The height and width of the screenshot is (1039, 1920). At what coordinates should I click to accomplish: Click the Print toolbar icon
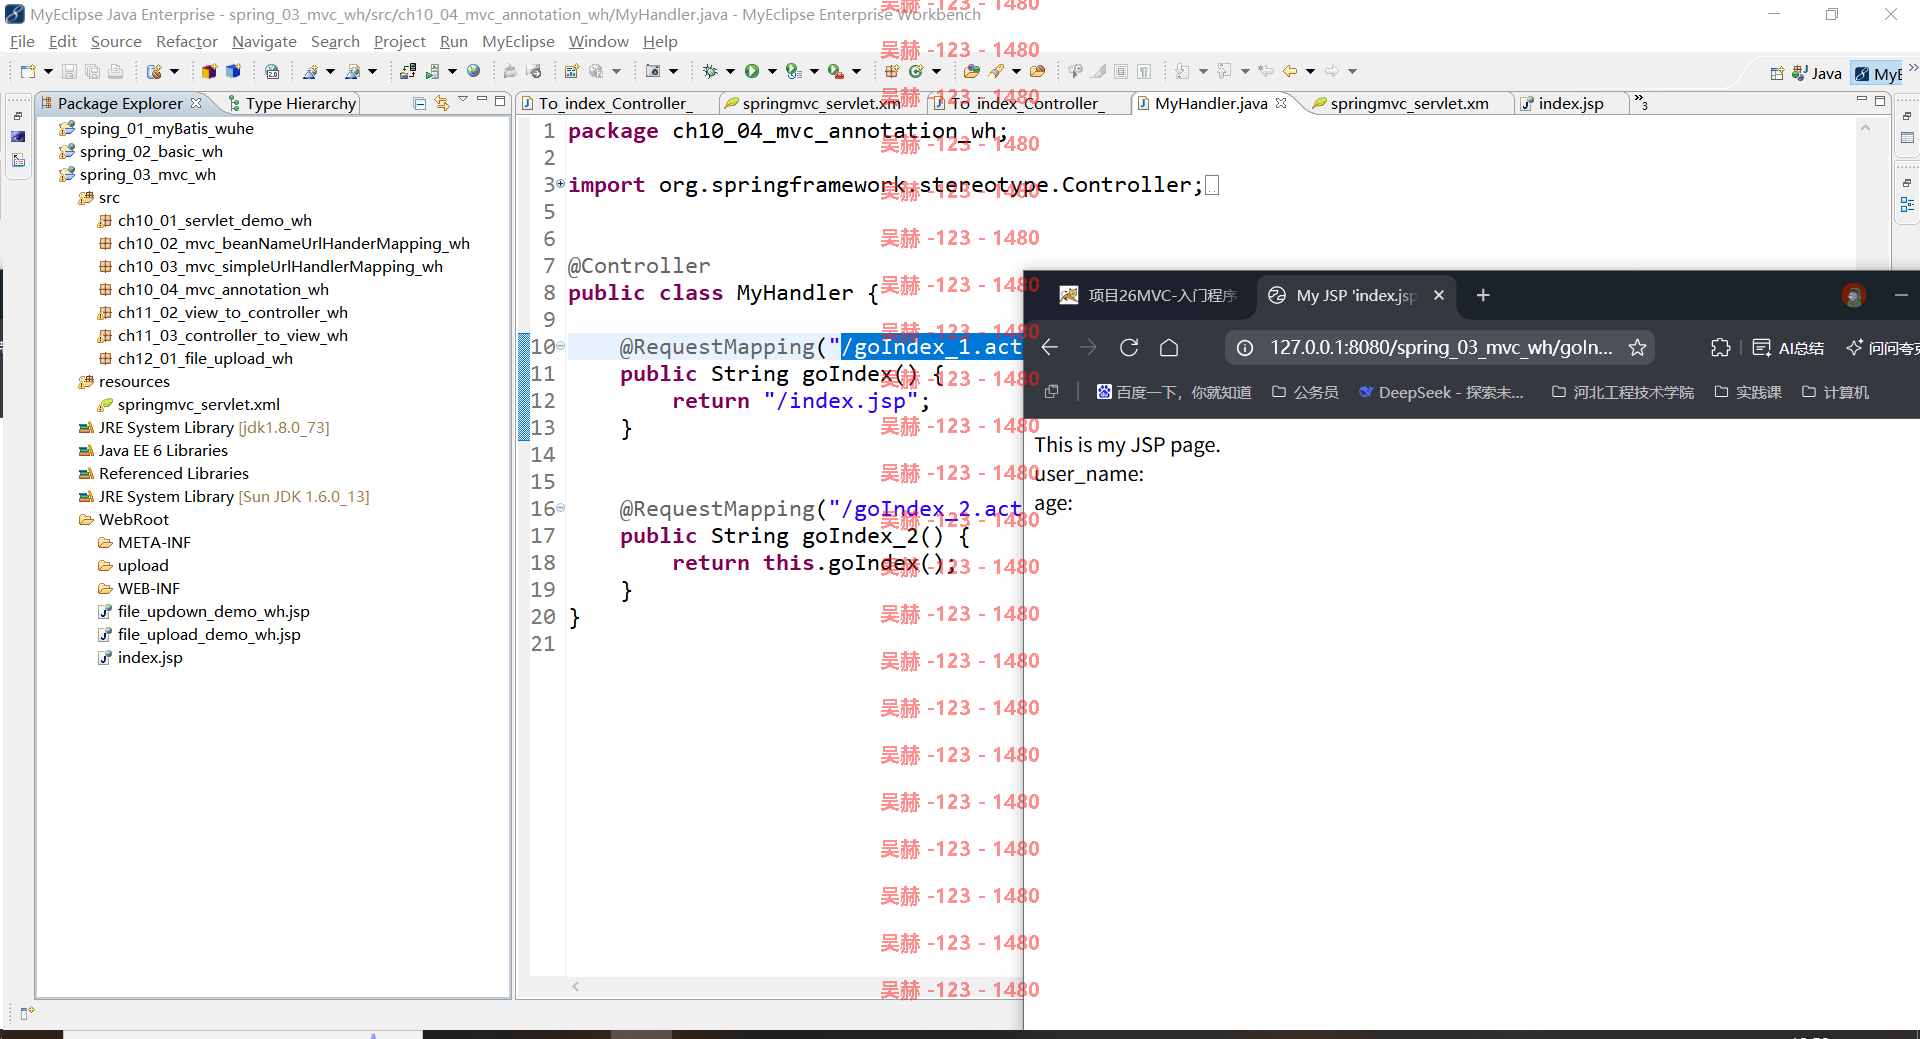click(115, 71)
